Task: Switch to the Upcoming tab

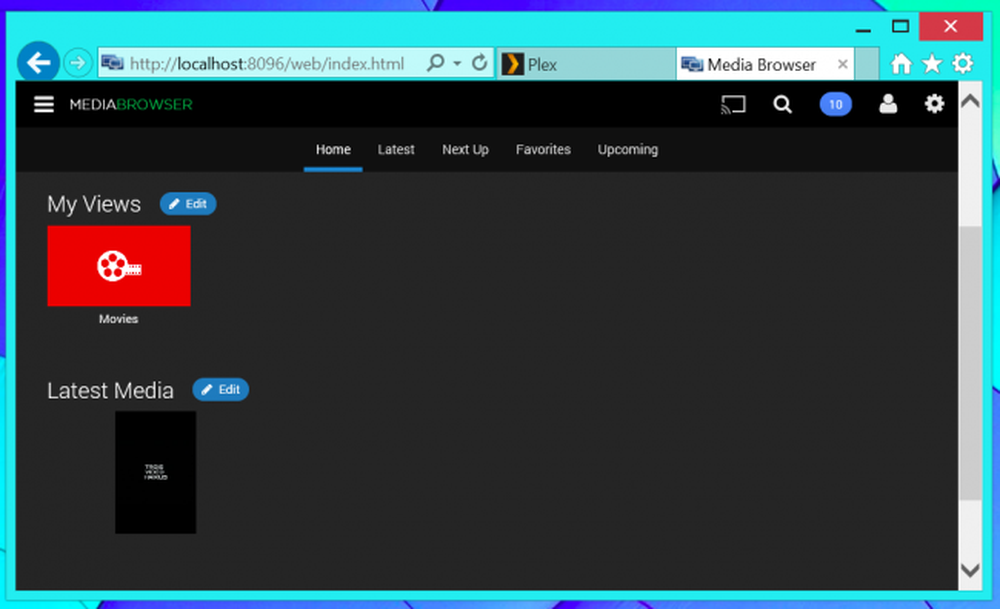Action: coord(628,150)
